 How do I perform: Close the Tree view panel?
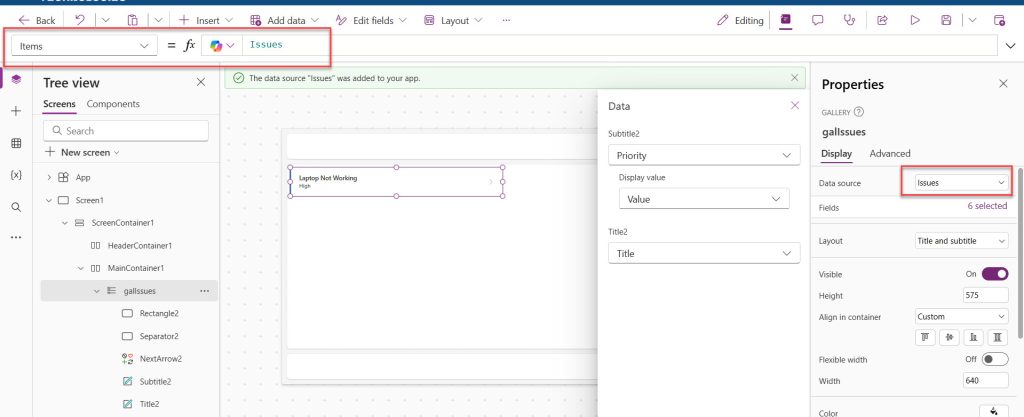(201, 82)
